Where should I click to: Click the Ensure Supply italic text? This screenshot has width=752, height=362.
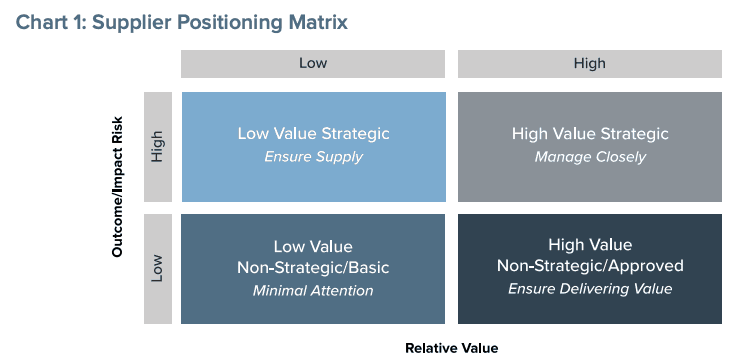[x=314, y=157]
